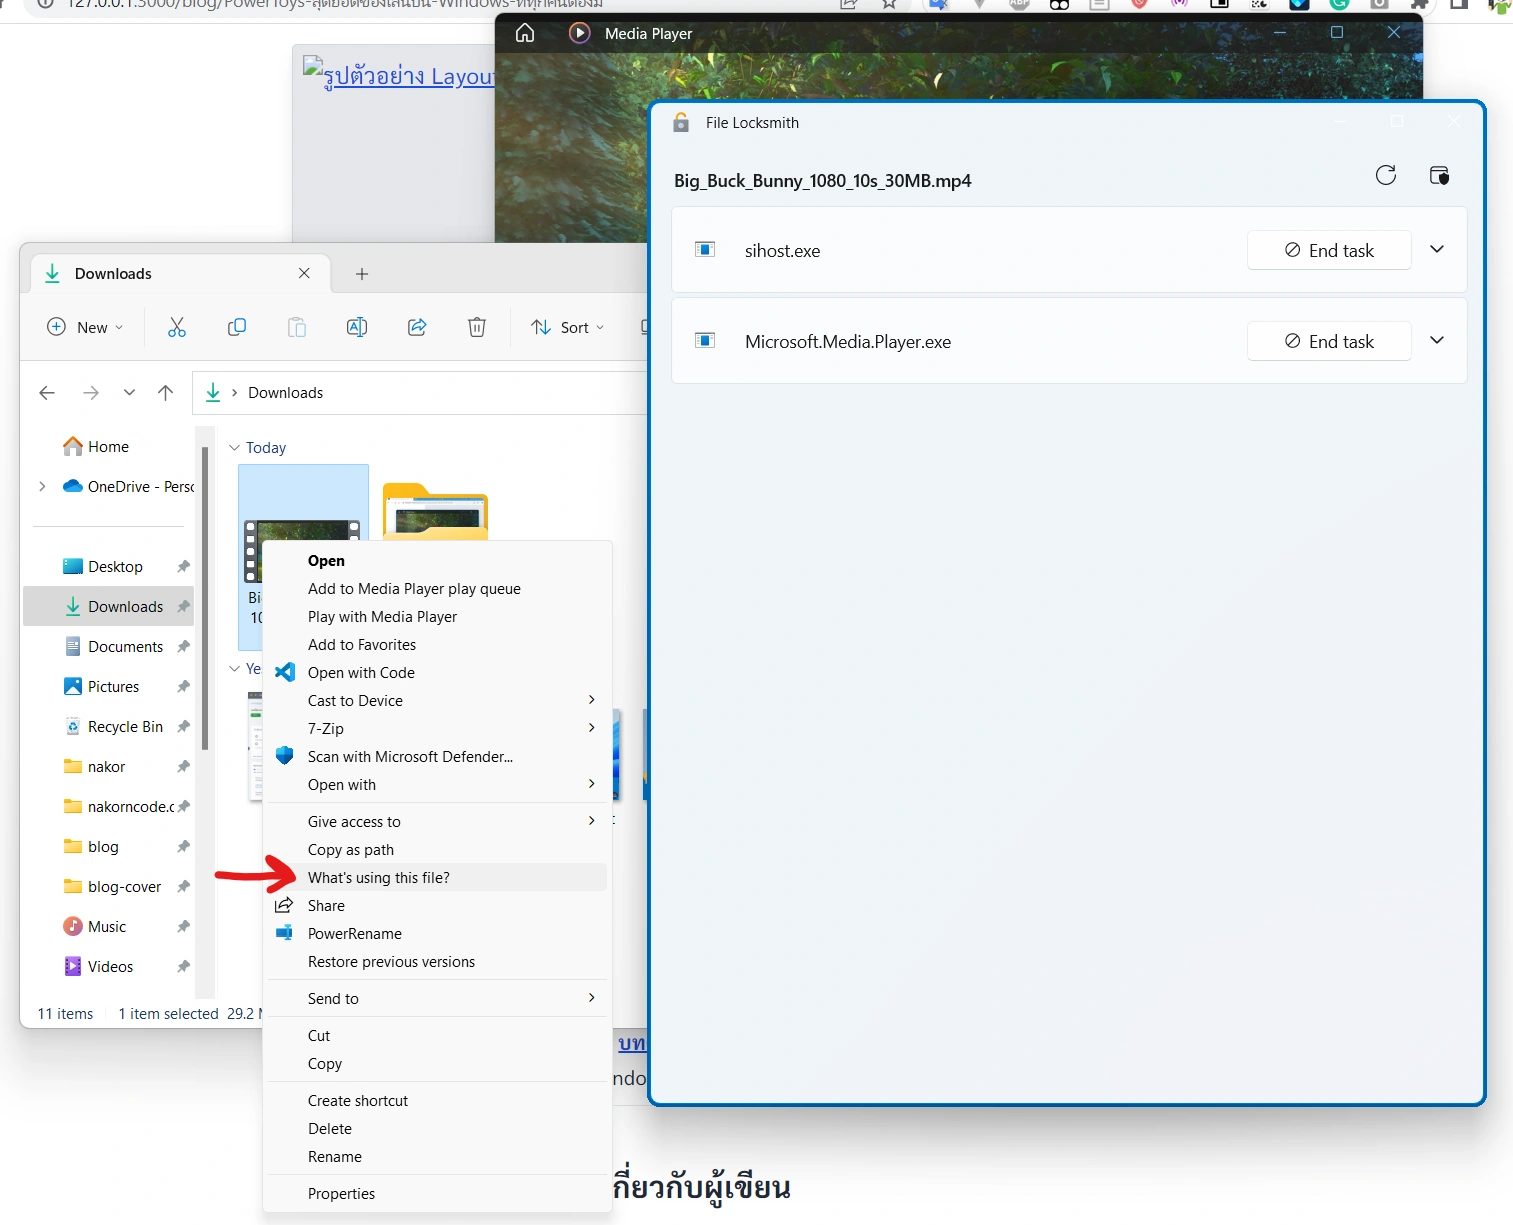
Task: Choose Scan with Microsoft Defender
Action: tap(437, 757)
